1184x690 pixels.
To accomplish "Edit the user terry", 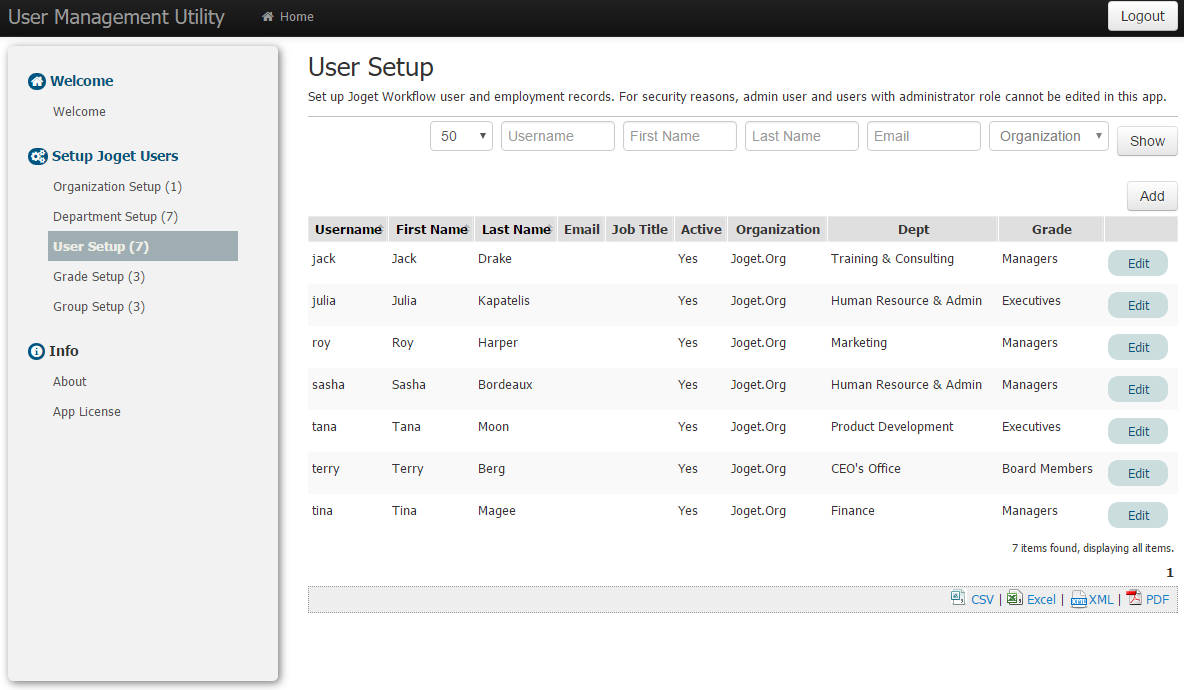I will [1137, 474].
